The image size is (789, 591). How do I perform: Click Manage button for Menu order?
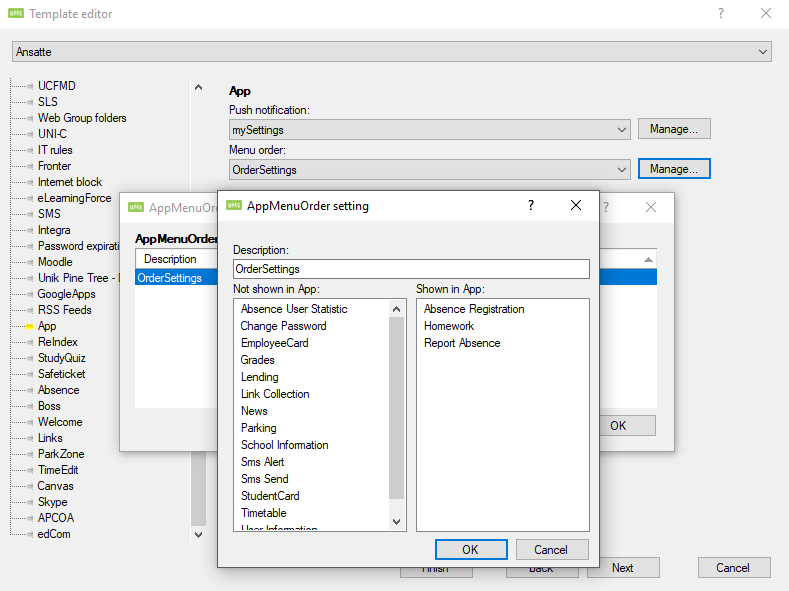point(674,169)
